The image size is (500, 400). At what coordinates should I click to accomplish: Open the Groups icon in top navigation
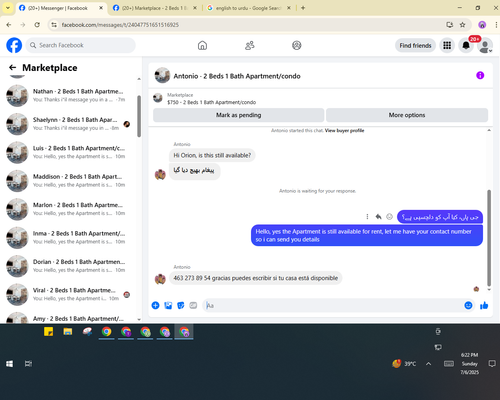tap(297, 45)
